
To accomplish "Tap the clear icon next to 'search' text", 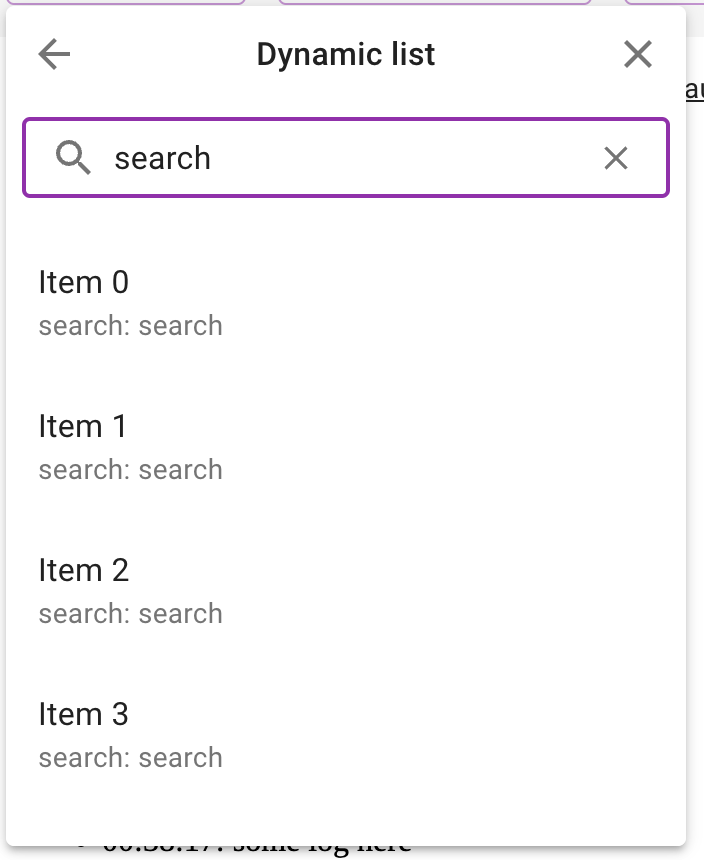I will click(x=616, y=157).
